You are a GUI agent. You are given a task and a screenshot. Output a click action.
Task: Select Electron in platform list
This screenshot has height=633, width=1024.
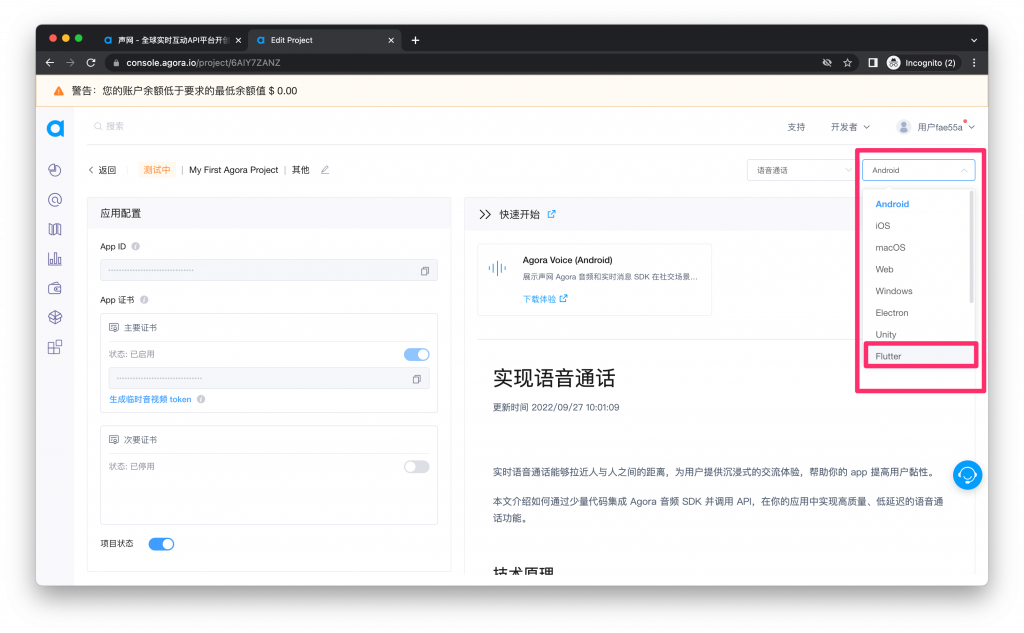pyautogui.click(x=891, y=313)
